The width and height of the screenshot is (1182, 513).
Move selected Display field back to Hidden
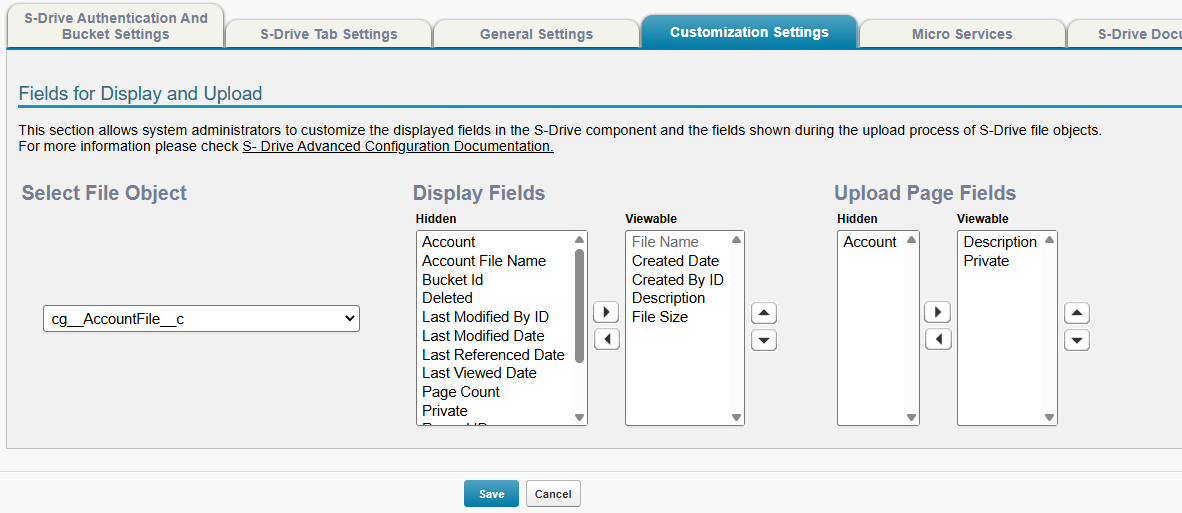click(x=606, y=339)
